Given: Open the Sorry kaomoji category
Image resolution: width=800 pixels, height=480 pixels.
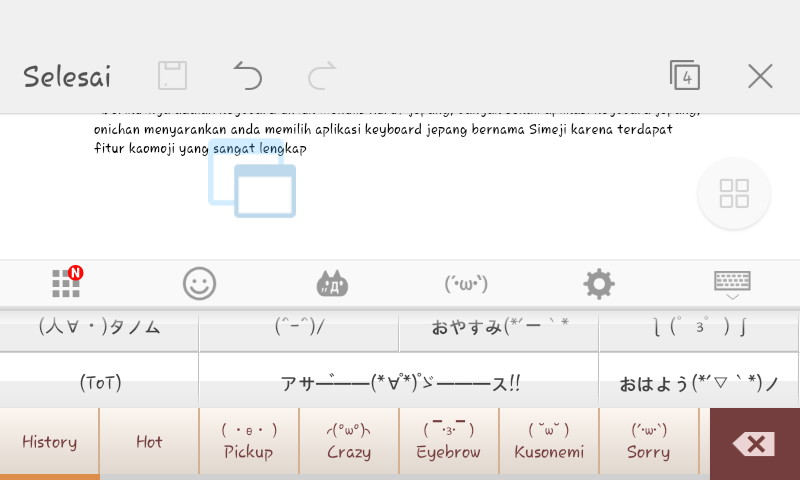Looking at the screenshot, I should click(649, 442).
